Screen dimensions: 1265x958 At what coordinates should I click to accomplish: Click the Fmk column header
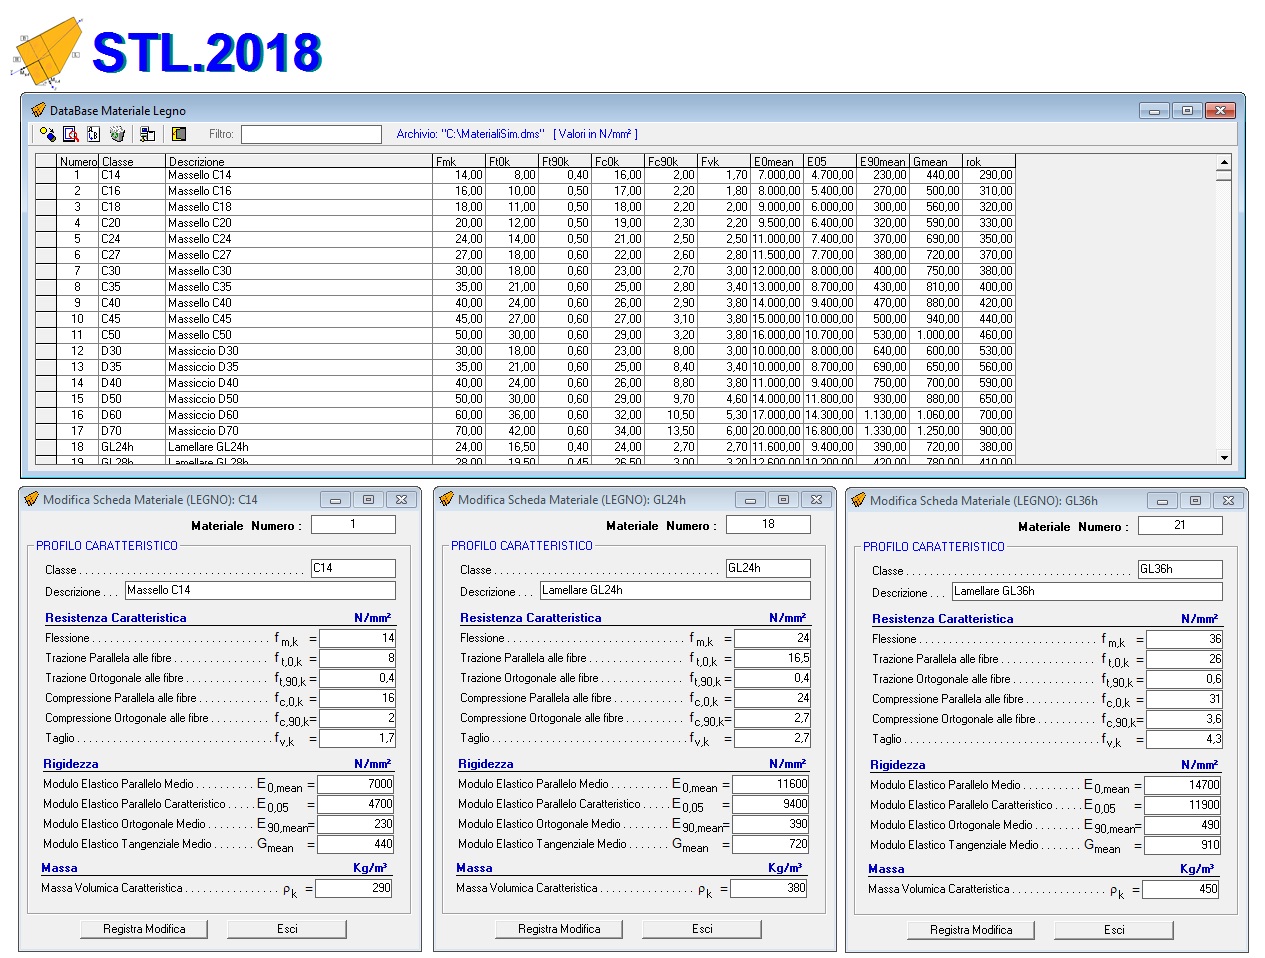[459, 161]
